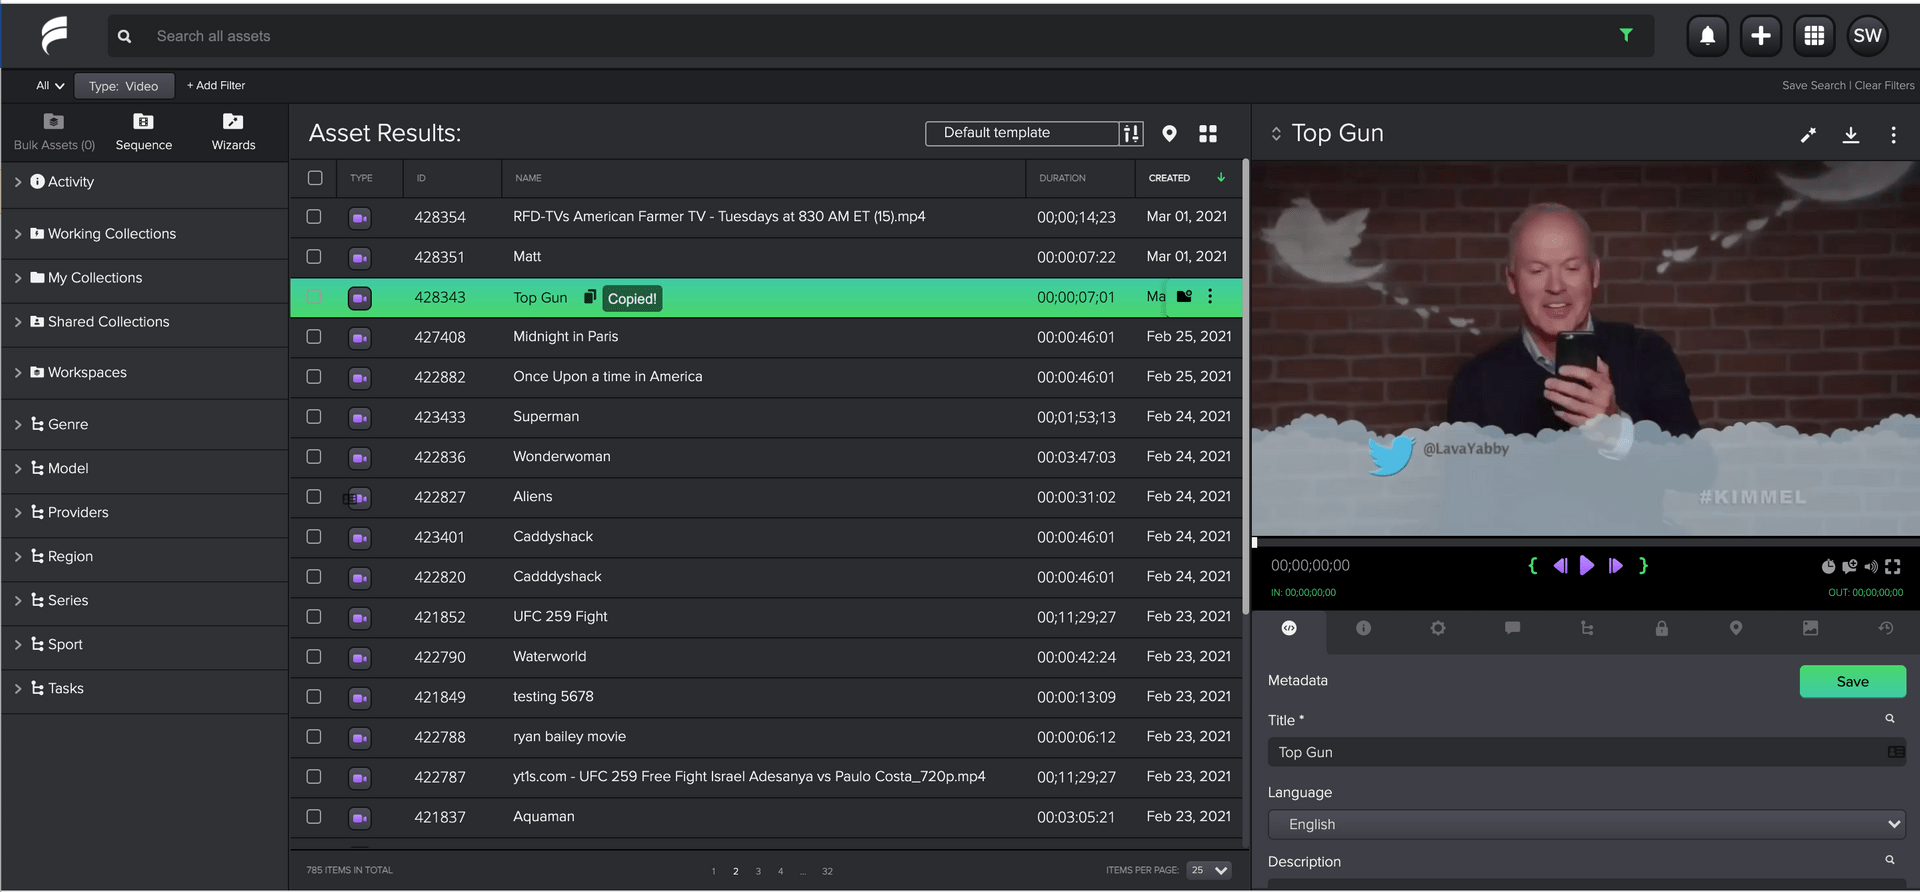Viewport: 1920px width, 892px height.
Task: Download the Top Gun asset
Action: point(1851,135)
